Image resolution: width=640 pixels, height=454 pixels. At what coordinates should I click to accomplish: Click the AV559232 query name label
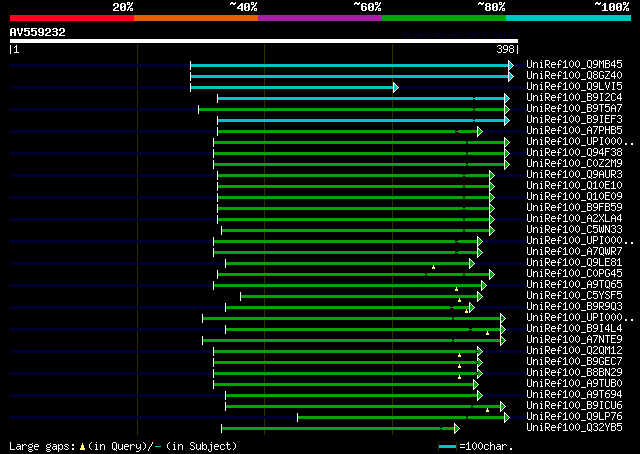click(38, 32)
